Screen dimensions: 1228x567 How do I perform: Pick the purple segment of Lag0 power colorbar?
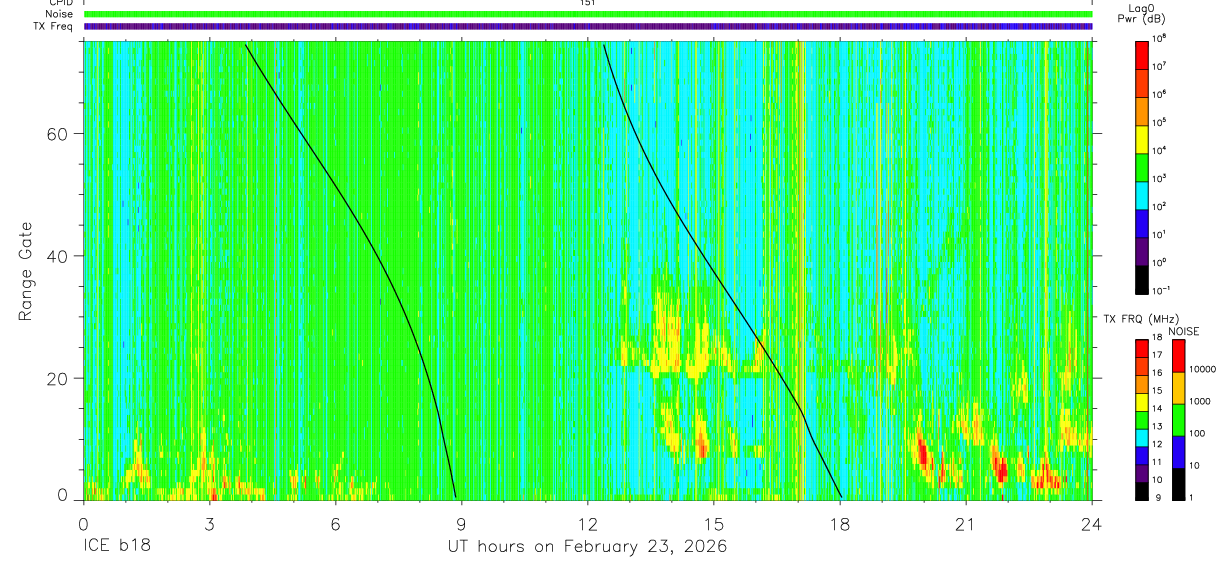click(1143, 250)
